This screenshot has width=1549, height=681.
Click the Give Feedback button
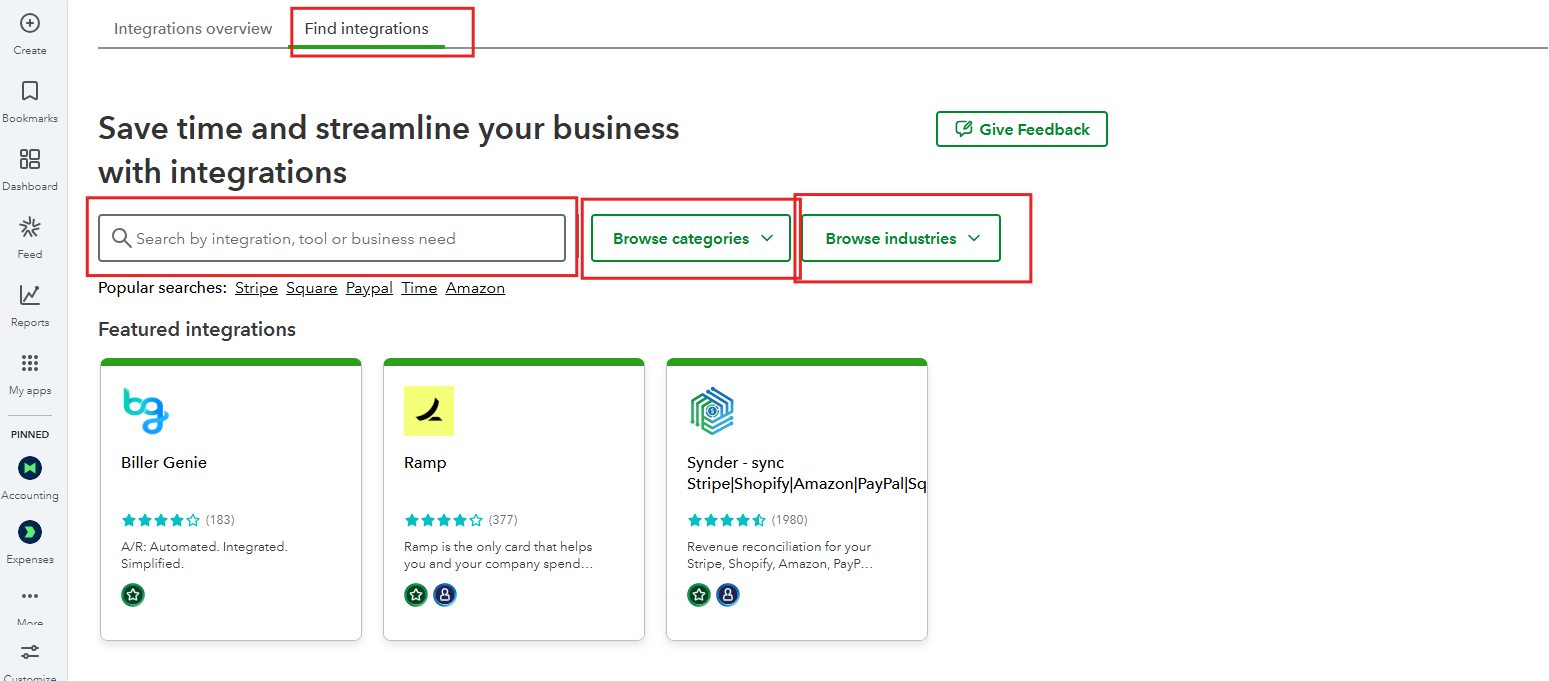pos(1021,129)
